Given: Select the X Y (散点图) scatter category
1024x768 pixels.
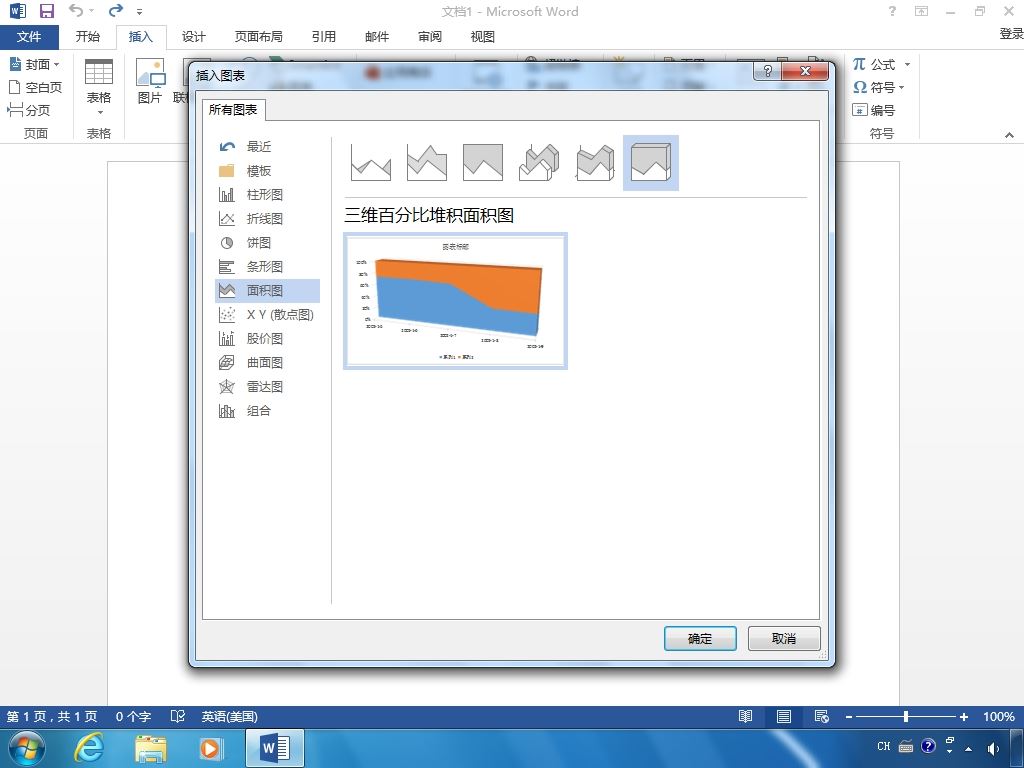Looking at the screenshot, I should pos(267,315).
